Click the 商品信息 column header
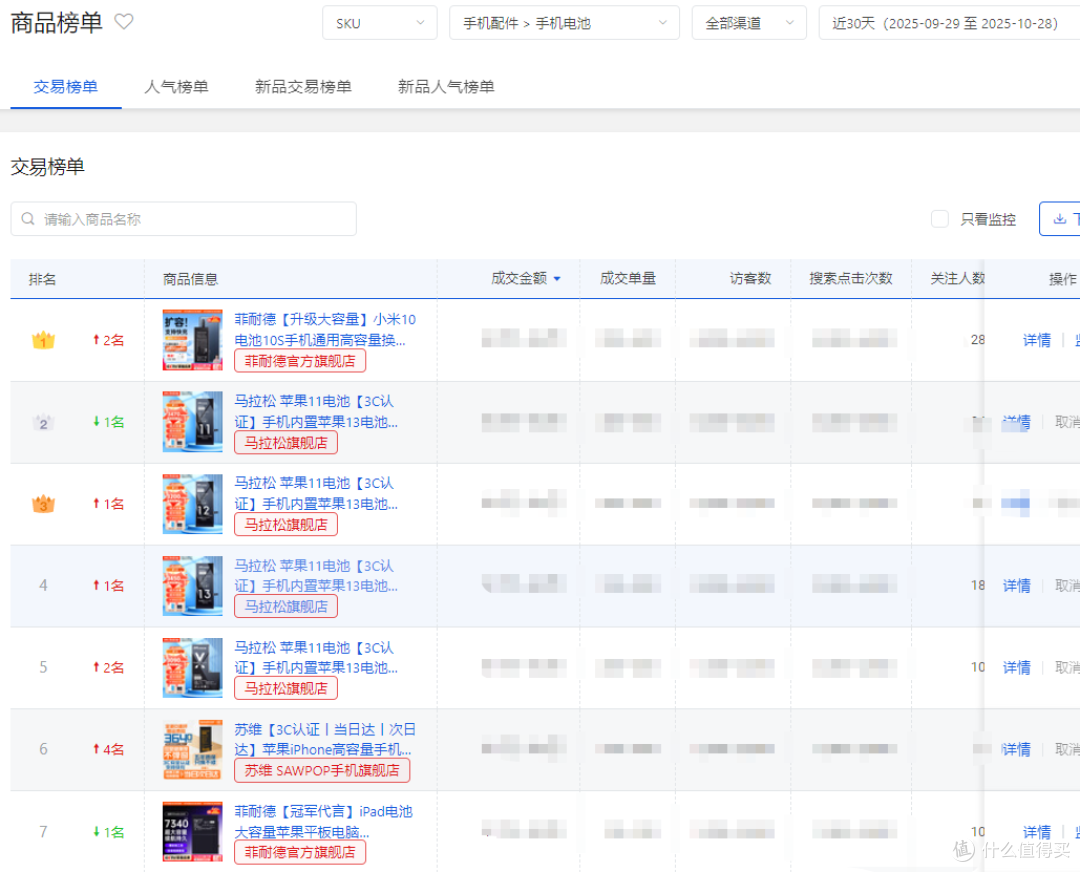 [191, 279]
